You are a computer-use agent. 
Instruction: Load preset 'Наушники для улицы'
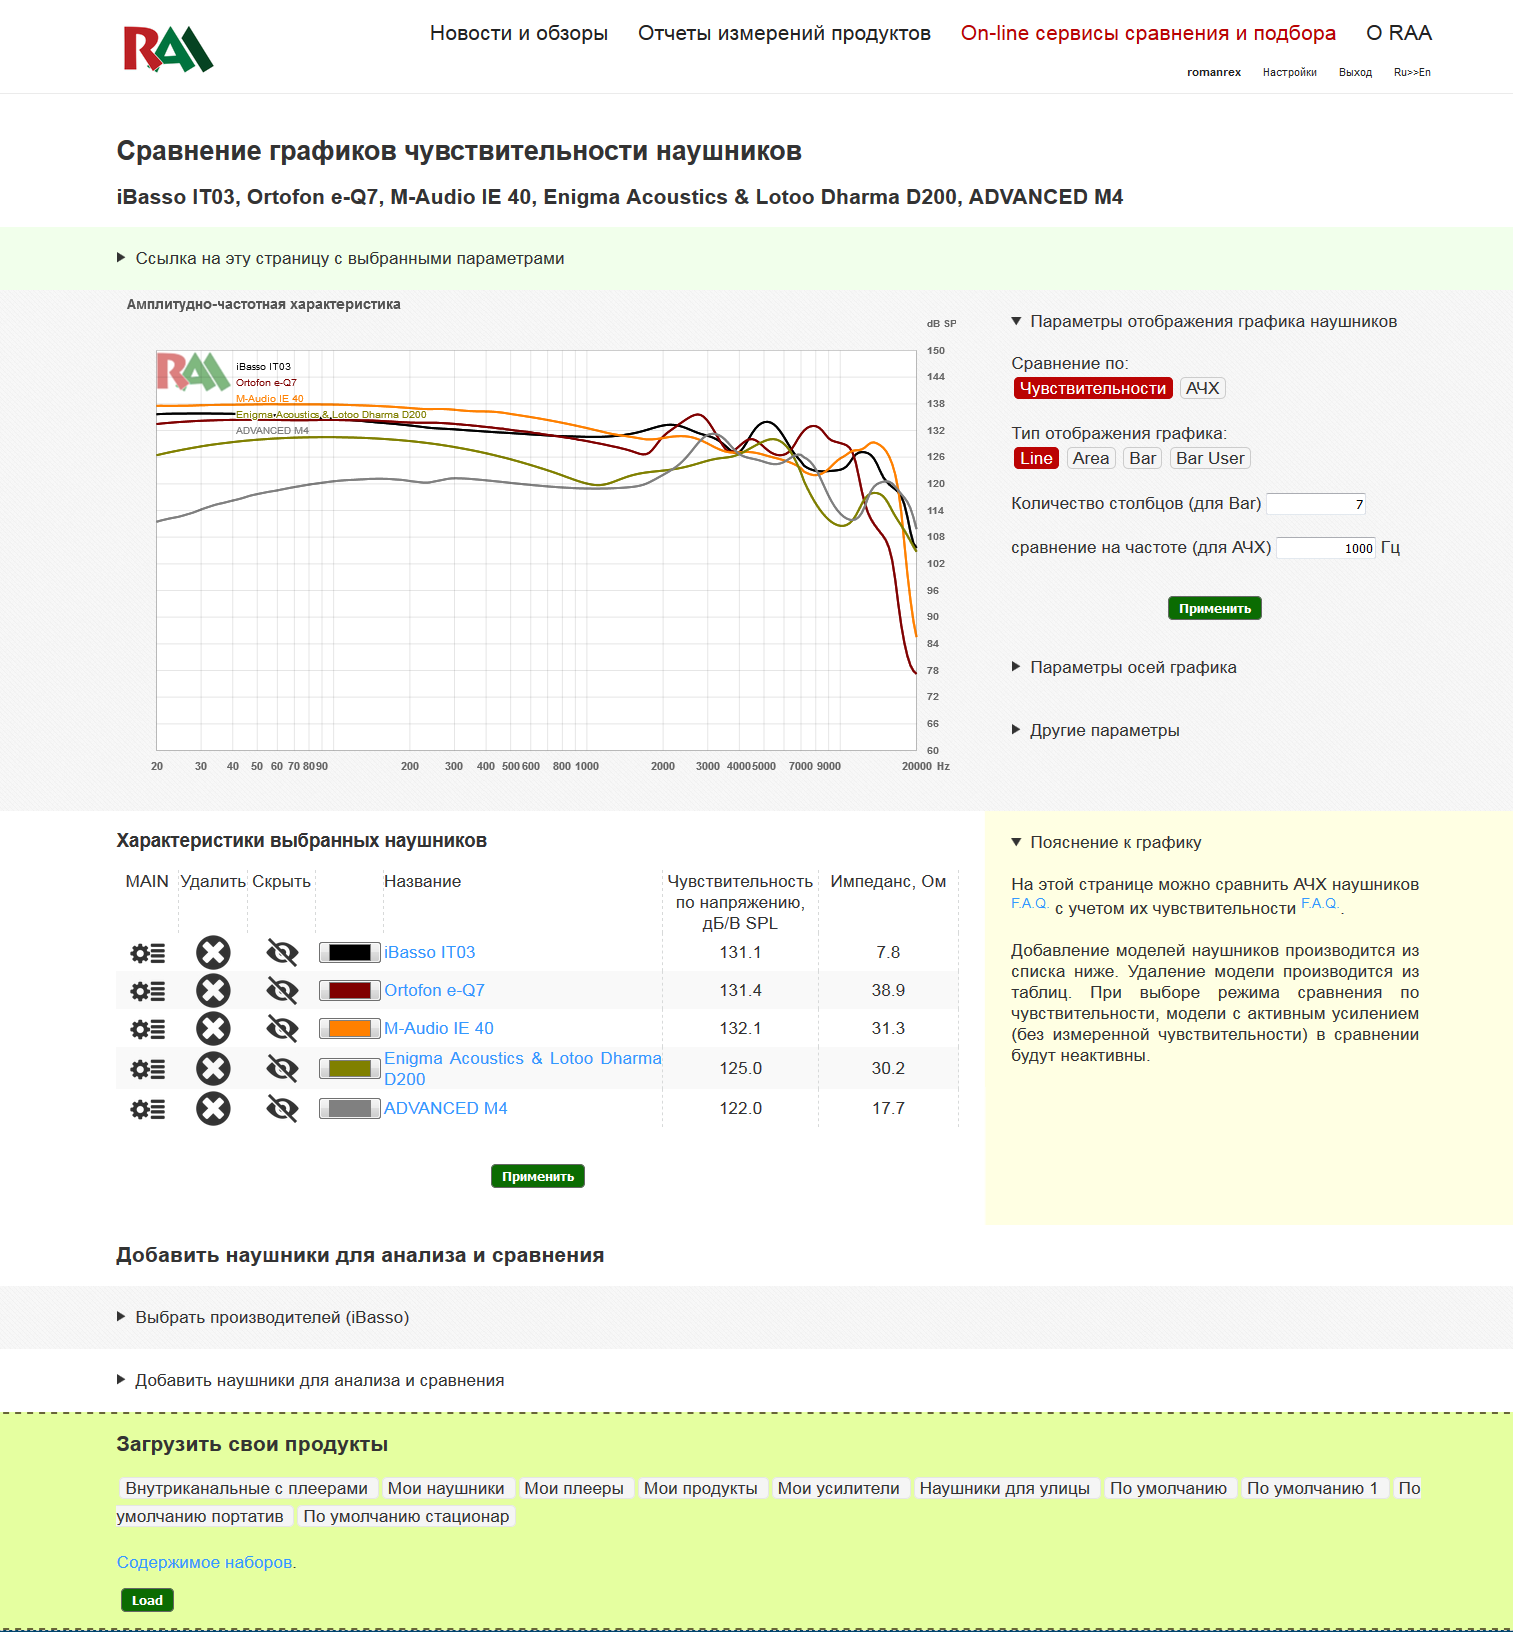[x=1005, y=1488]
